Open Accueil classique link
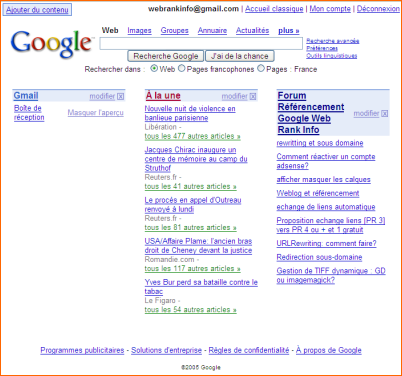402x376 pixels. point(274,9)
